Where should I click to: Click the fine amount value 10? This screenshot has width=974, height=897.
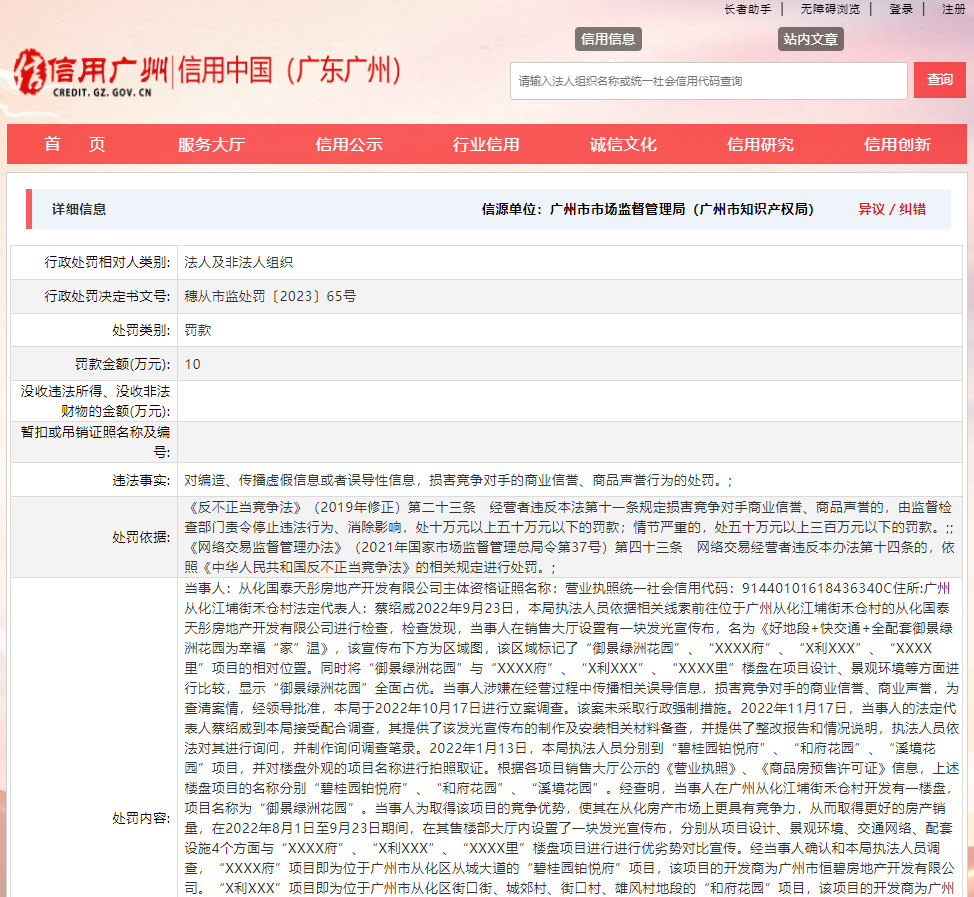(x=193, y=365)
